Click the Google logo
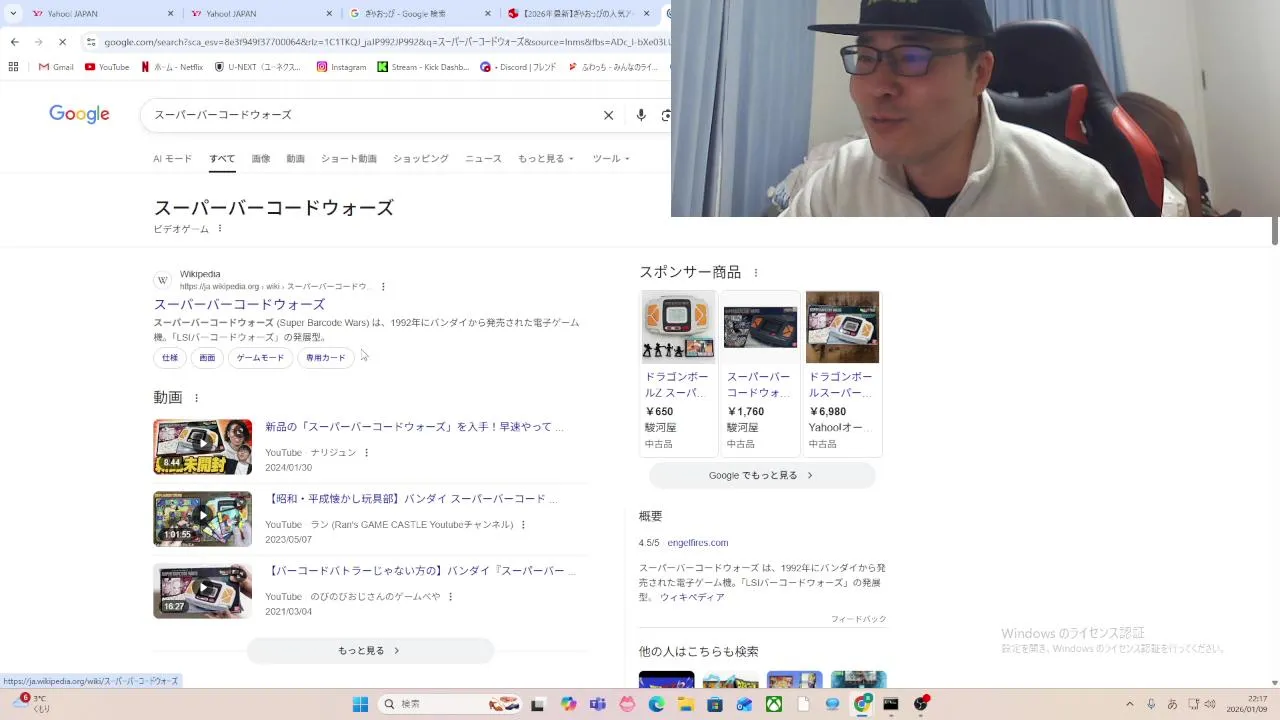Image resolution: width=1280 pixels, height=720 pixels. click(x=79, y=114)
